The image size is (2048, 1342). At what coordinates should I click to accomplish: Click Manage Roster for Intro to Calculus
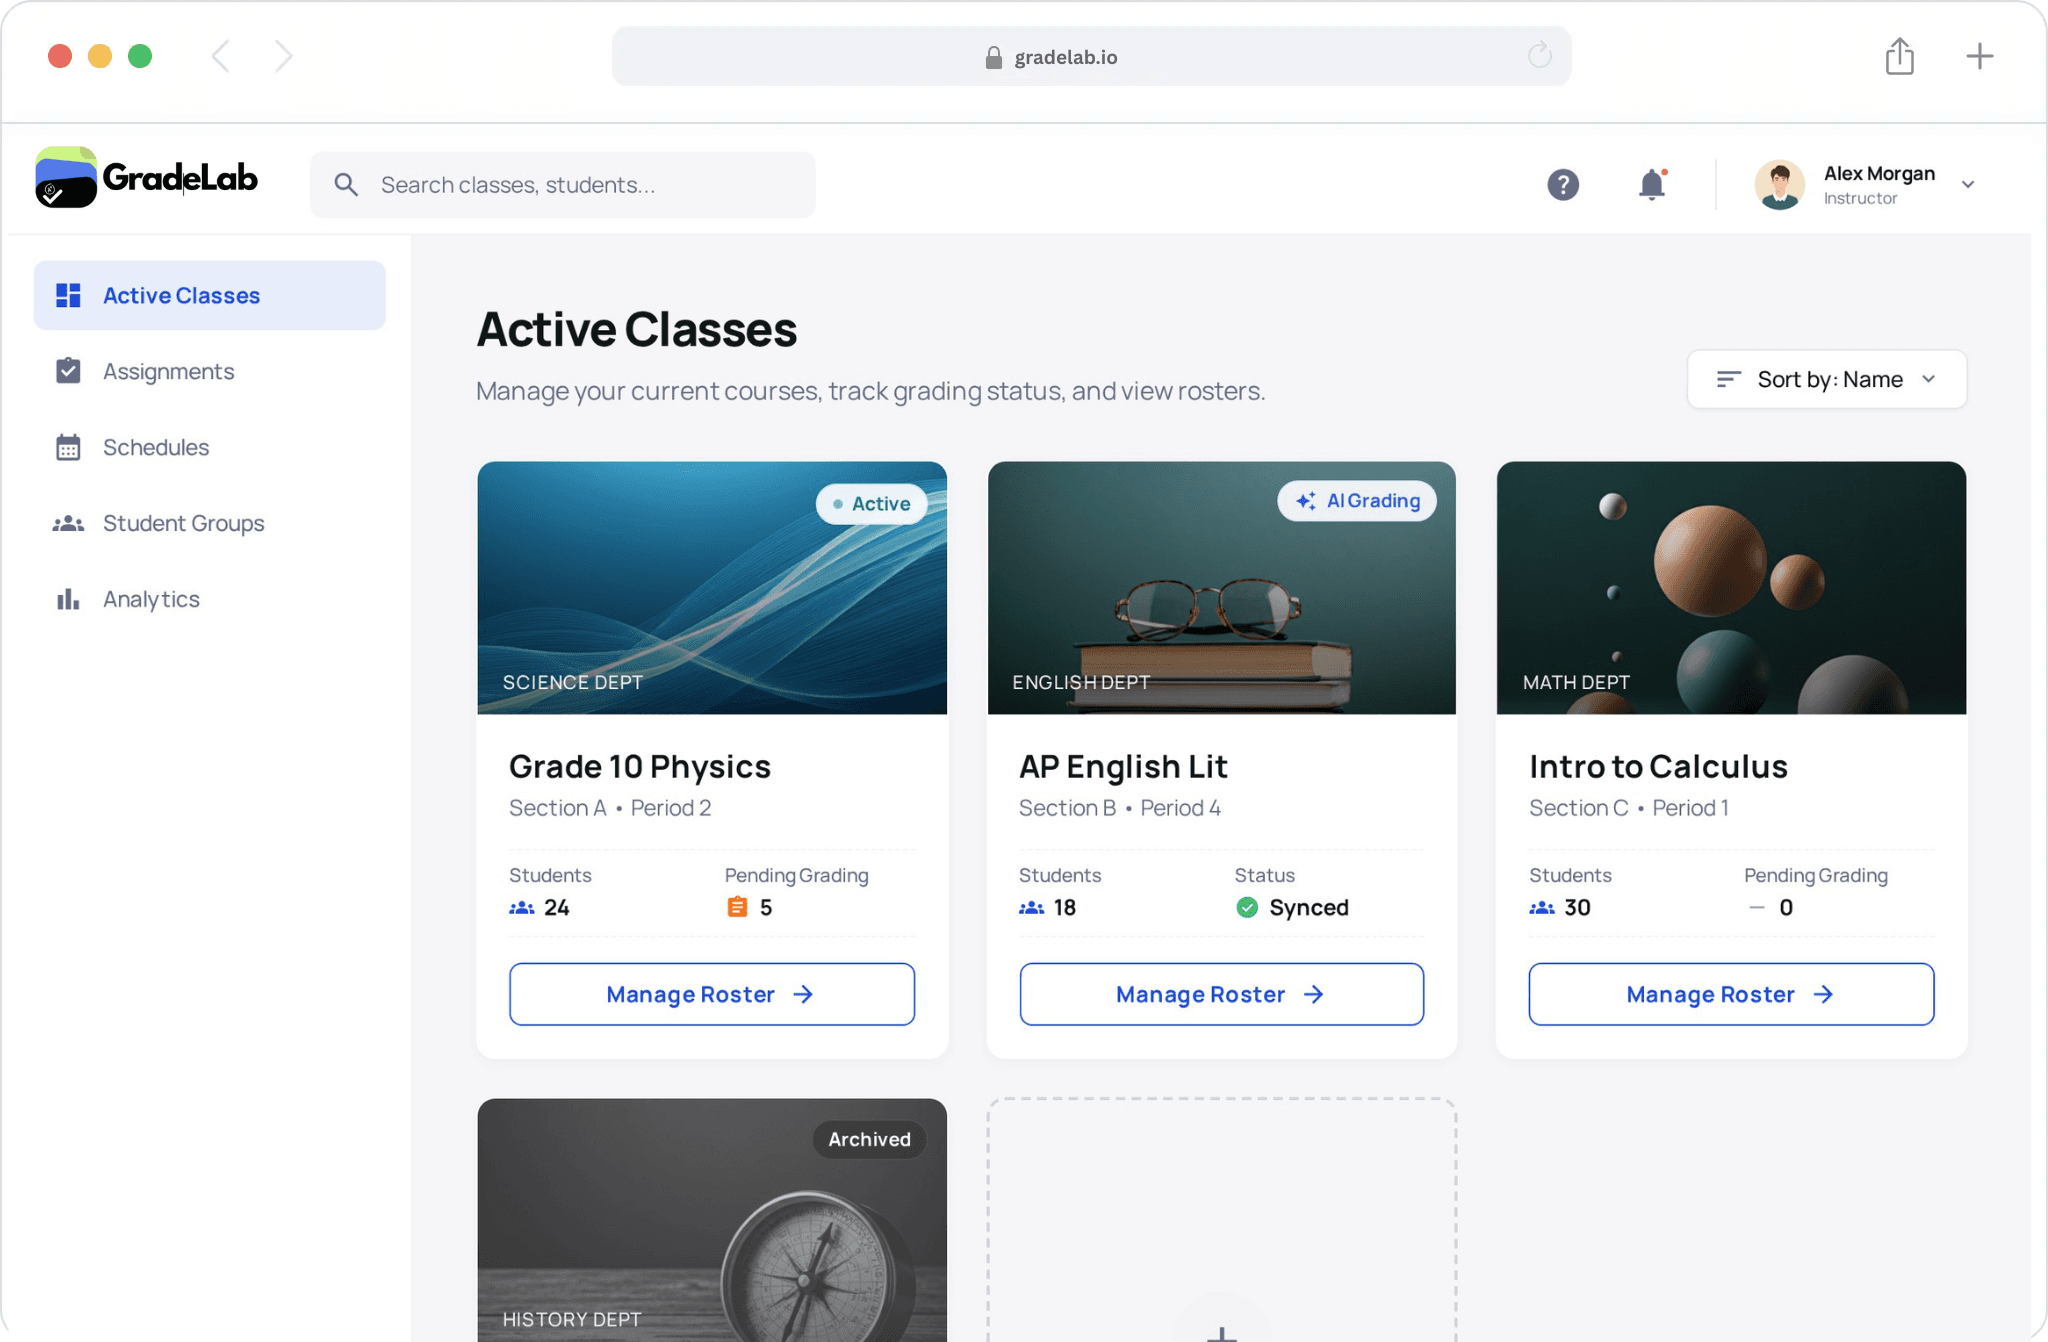[1730, 994]
